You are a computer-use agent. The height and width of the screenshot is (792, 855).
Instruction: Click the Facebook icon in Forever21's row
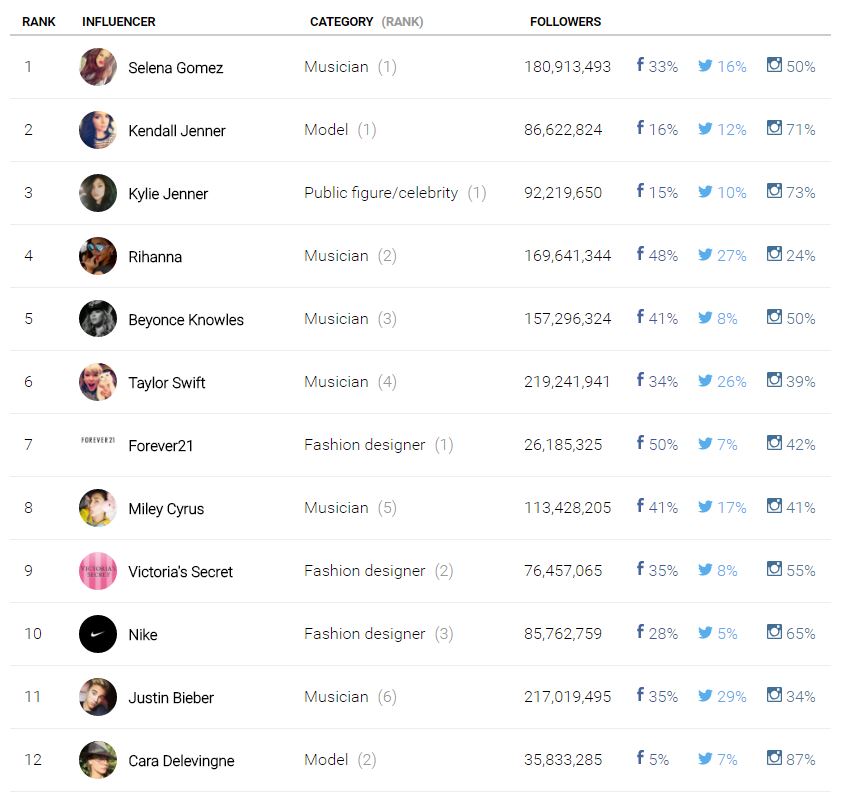click(640, 444)
